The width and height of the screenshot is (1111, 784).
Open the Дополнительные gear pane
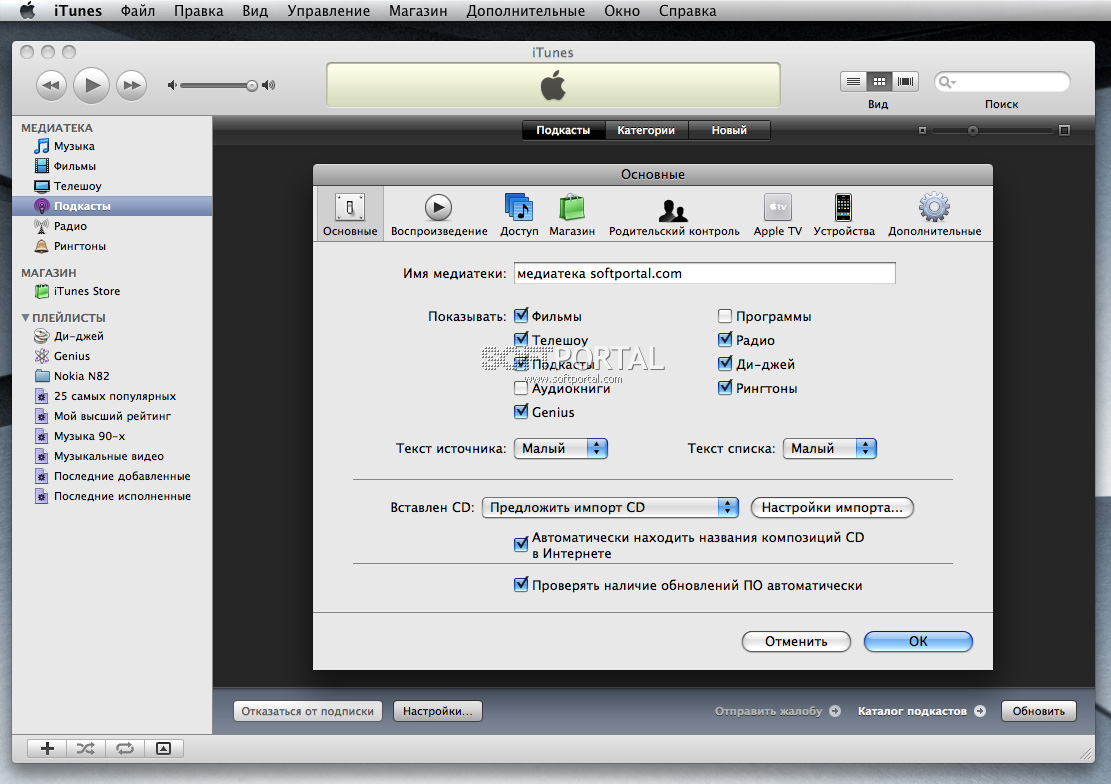[935, 215]
